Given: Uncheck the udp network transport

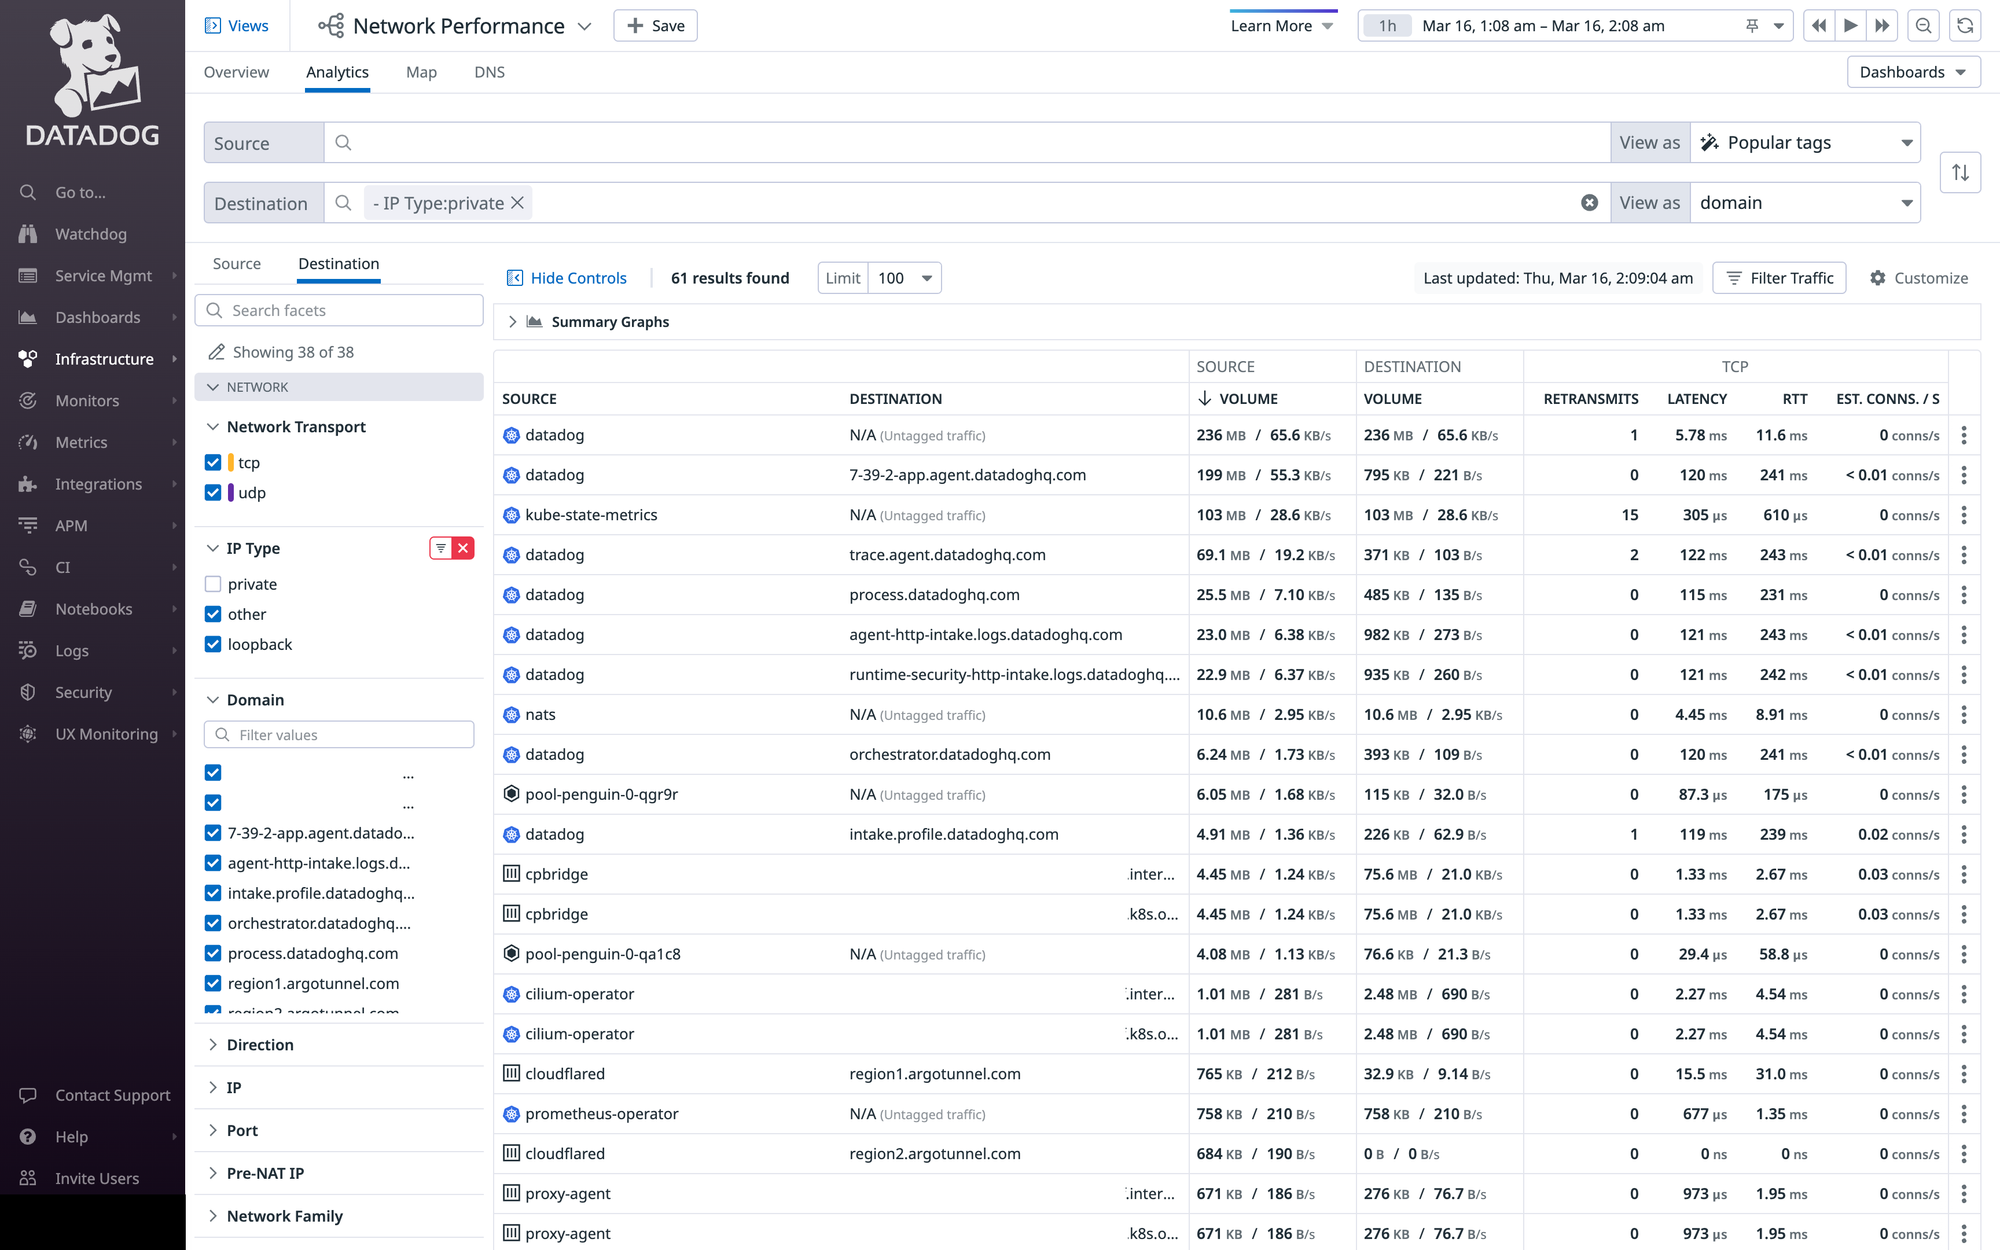Looking at the screenshot, I should click(x=213, y=493).
